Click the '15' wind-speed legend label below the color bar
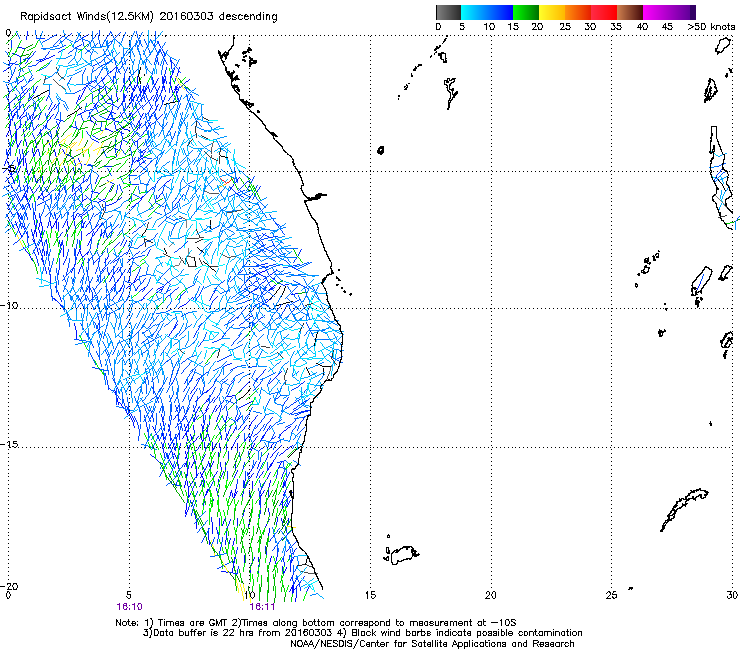The height and width of the screenshot is (650, 740). coord(513,27)
